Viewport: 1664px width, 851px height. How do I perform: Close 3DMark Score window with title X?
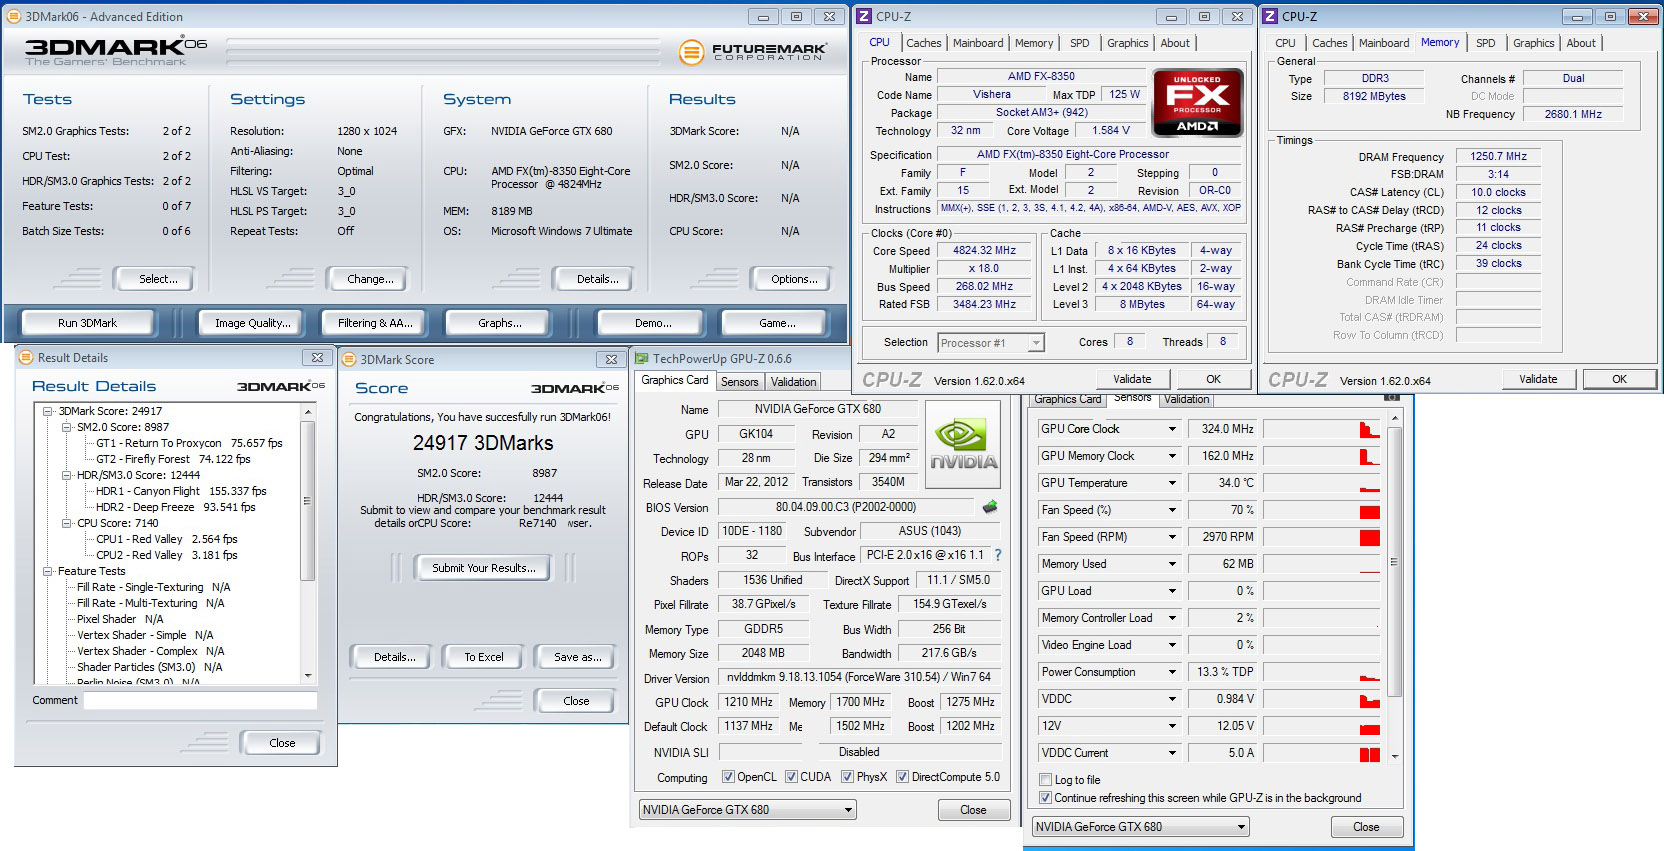point(611,359)
